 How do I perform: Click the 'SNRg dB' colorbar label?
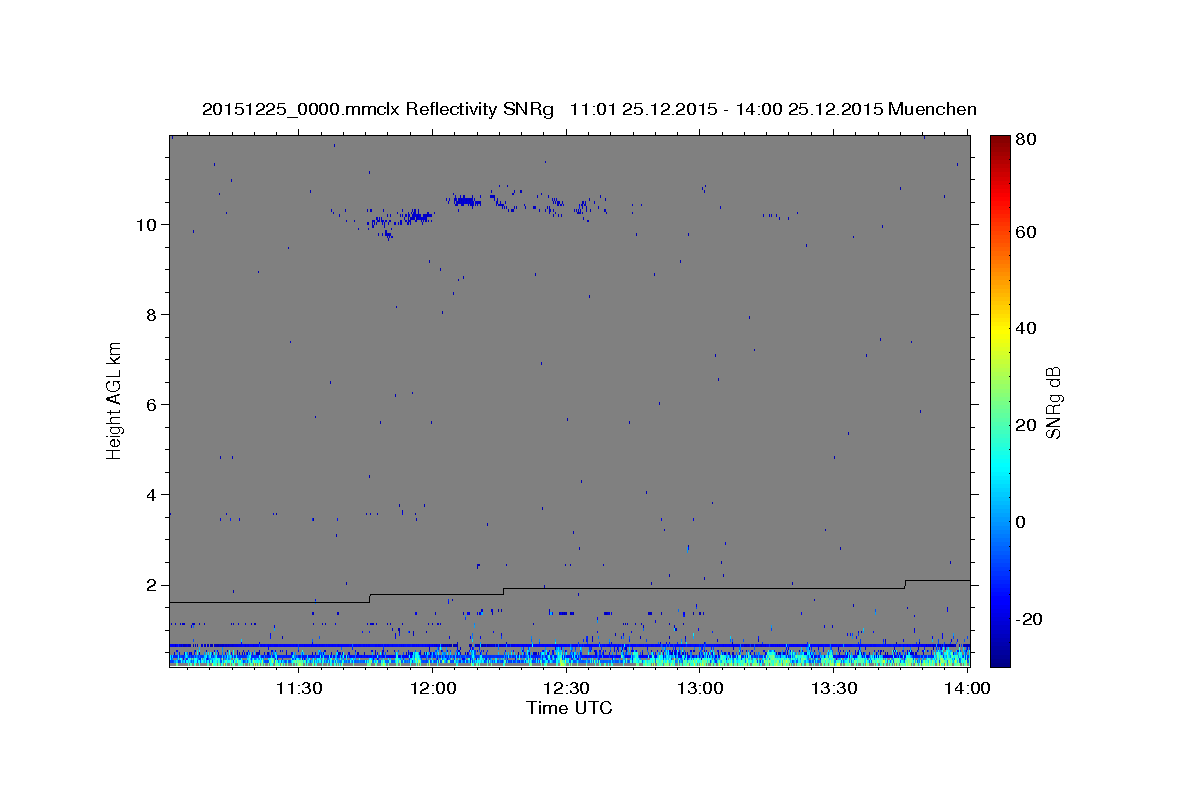tap(1053, 402)
